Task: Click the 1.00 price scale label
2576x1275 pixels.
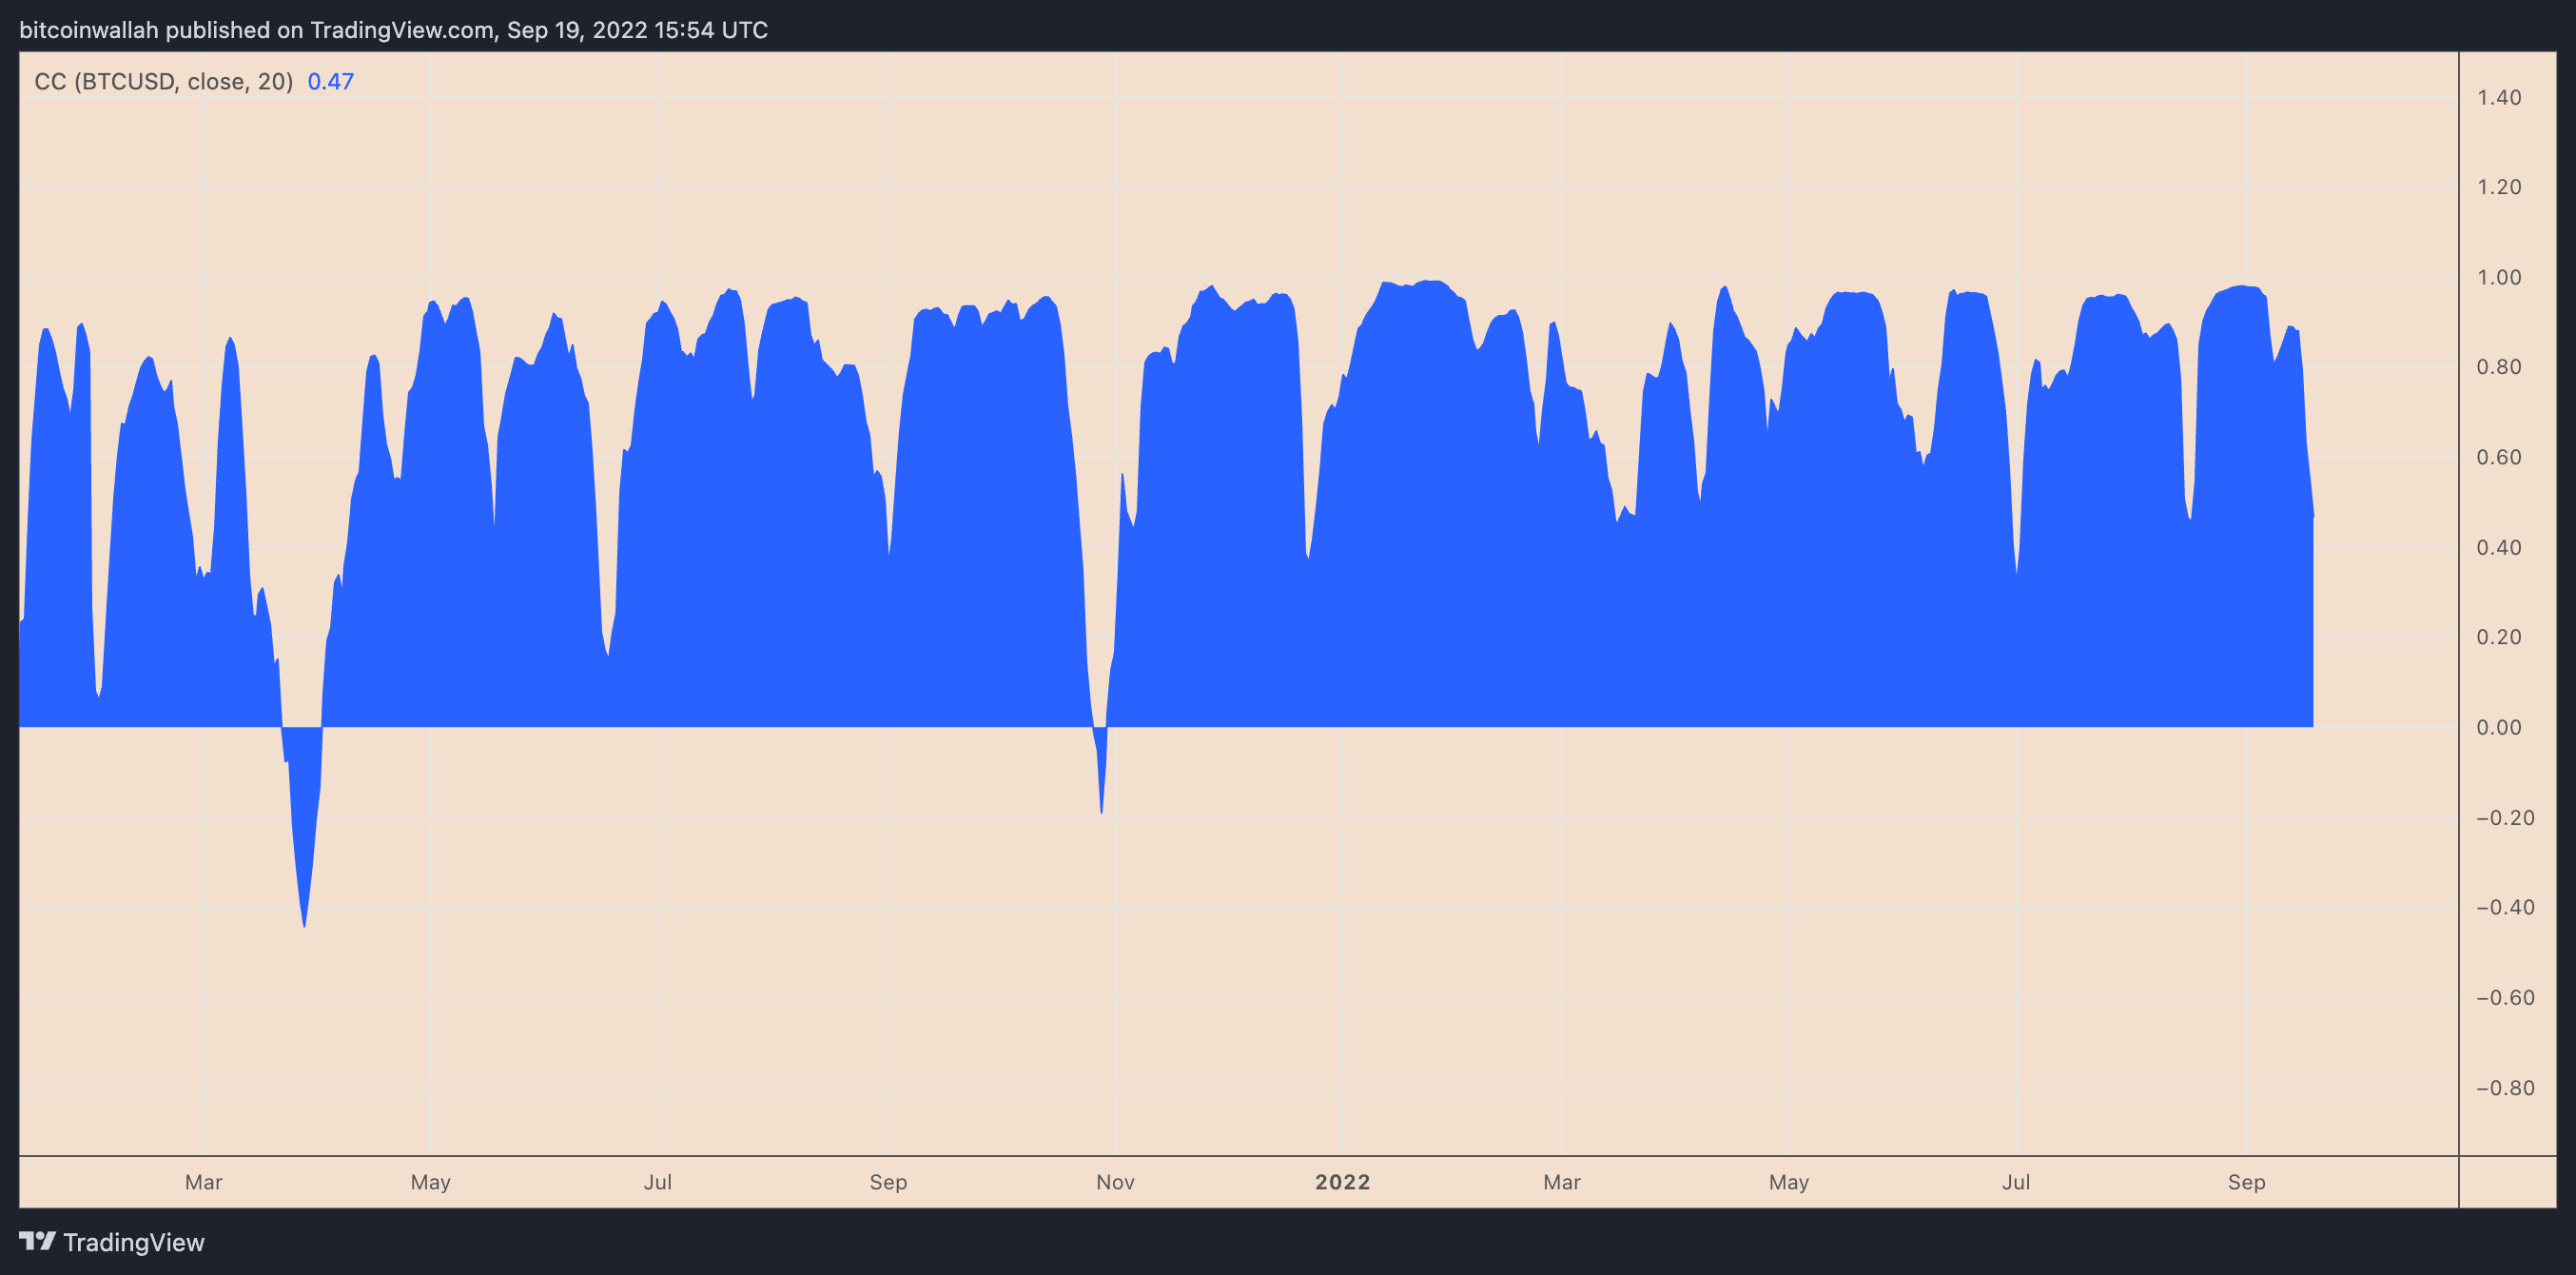Action: [2499, 277]
